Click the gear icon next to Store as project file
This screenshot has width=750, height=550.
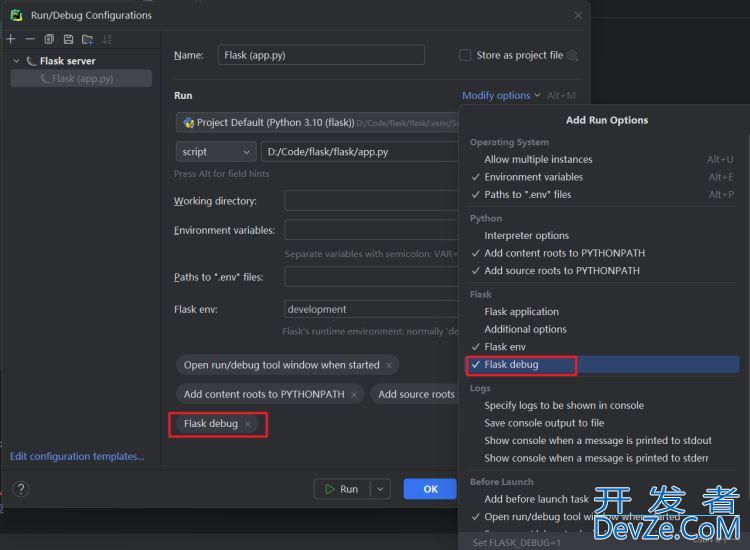click(x=572, y=55)
